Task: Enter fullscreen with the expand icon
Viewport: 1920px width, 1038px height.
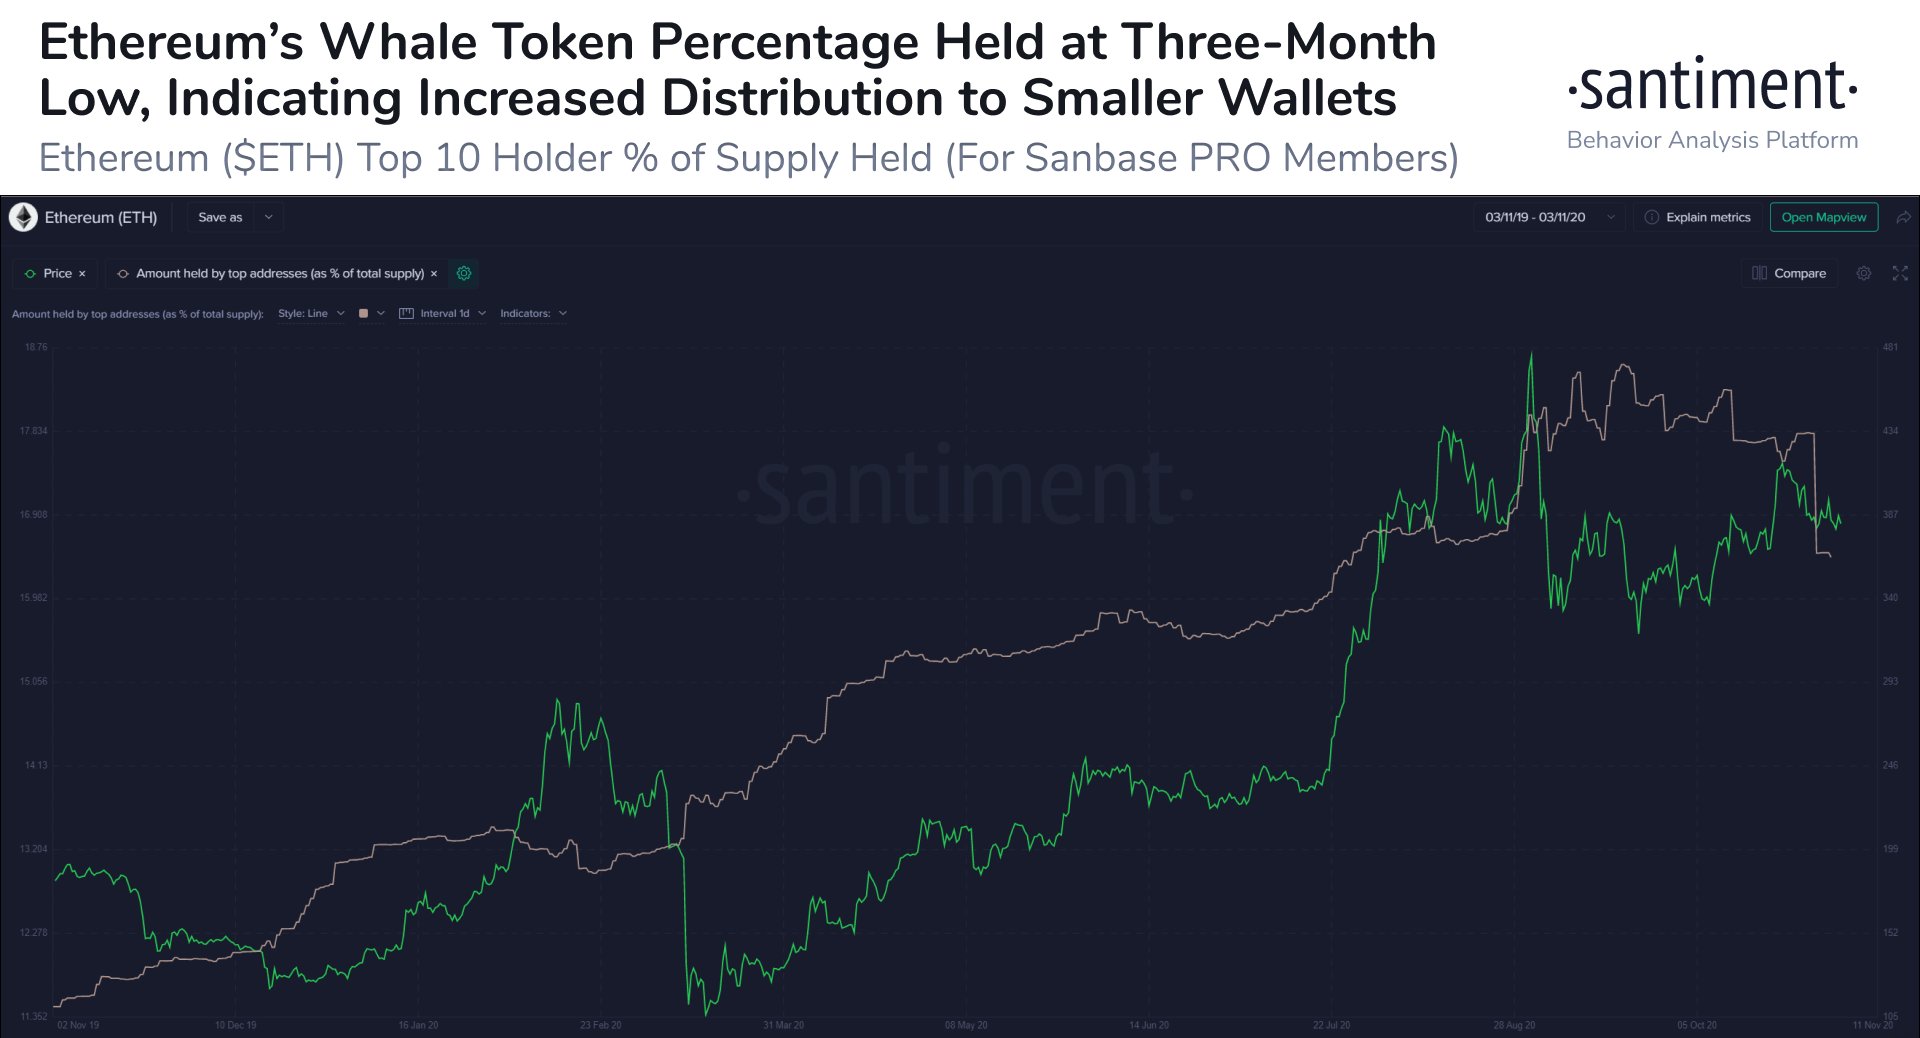Action: (x=1900, y=273)
